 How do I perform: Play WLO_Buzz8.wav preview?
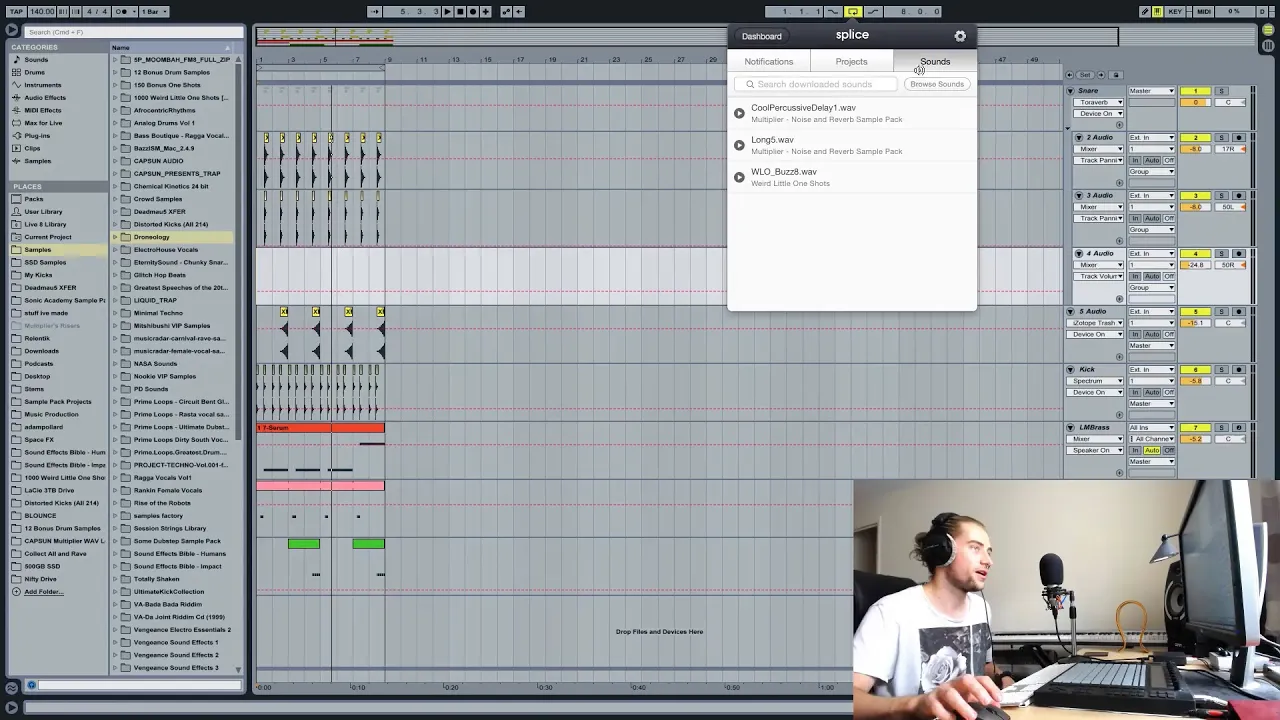point(739,177)
